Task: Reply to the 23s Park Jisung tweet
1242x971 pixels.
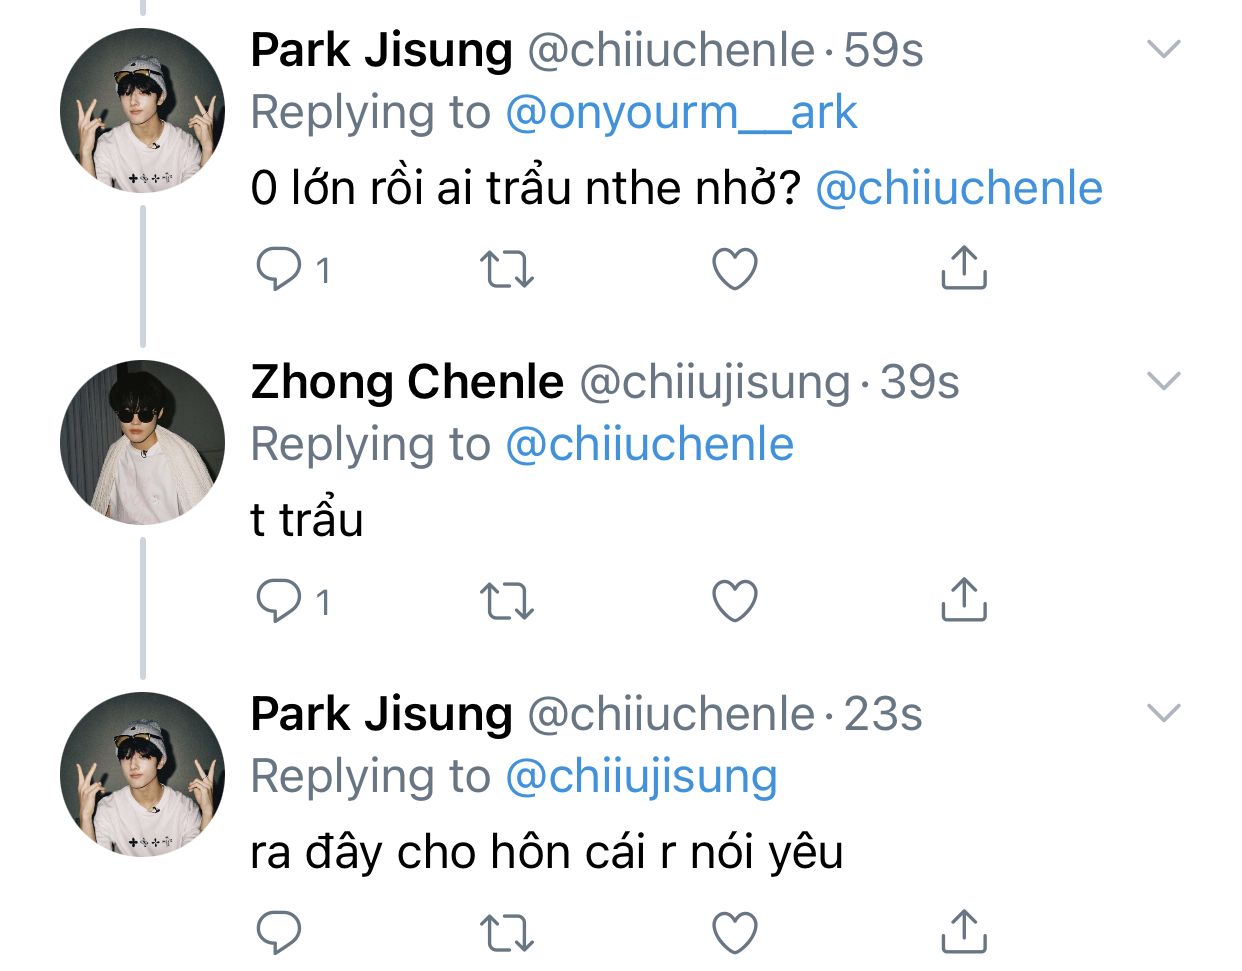Action: click(279, 933)
